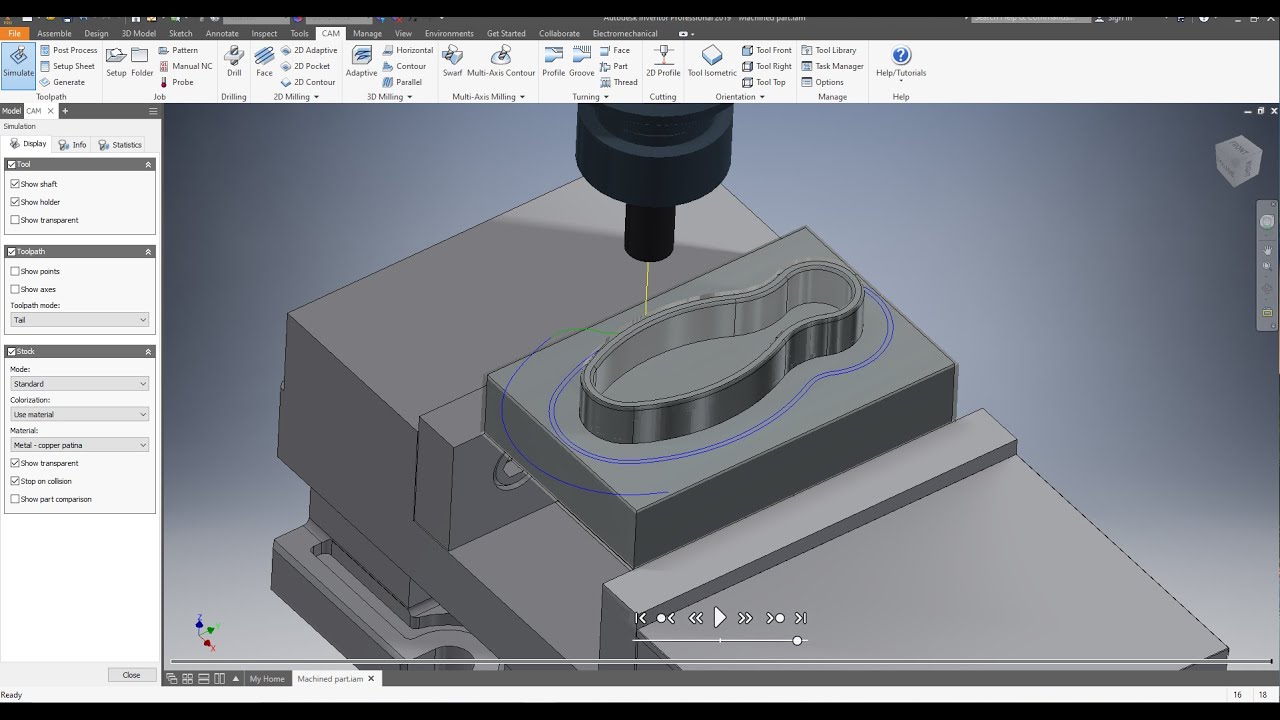Viewport: 1280px width, 720px height.
Task: Click the Simulate tool icon
Action: coord(18,62)
